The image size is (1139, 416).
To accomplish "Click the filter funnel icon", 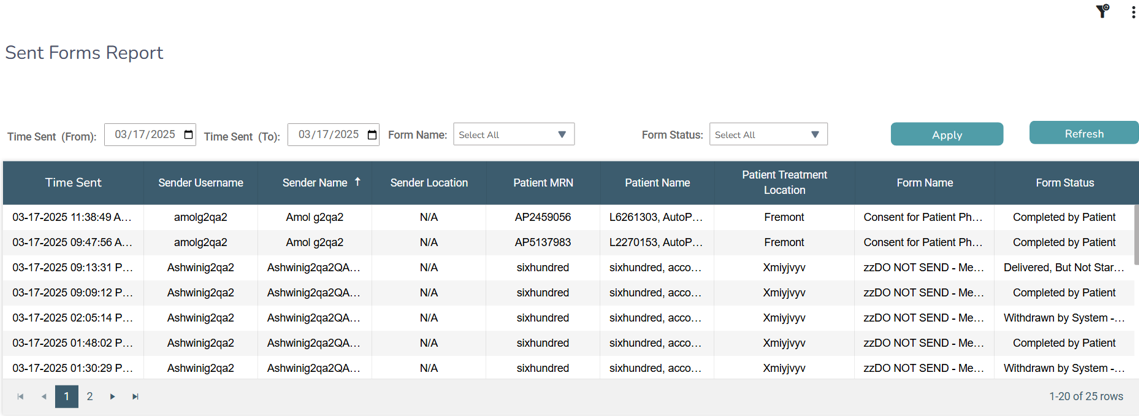I will click(1102, 12).
